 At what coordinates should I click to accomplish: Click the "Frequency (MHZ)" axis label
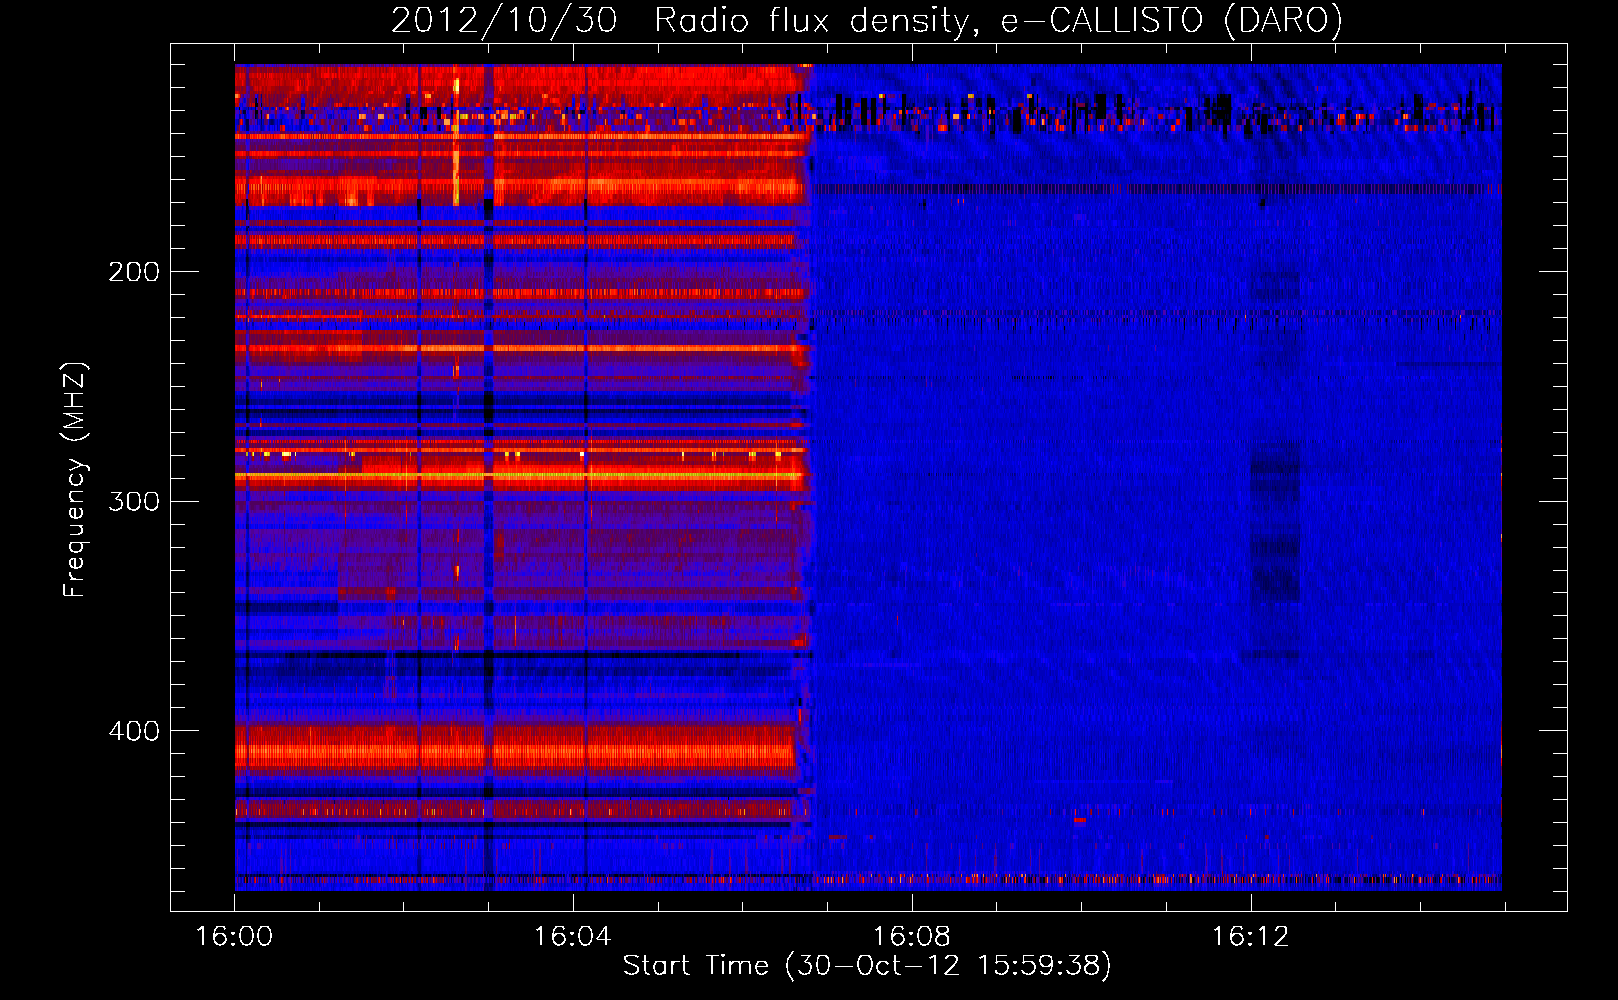coord(75,479)
